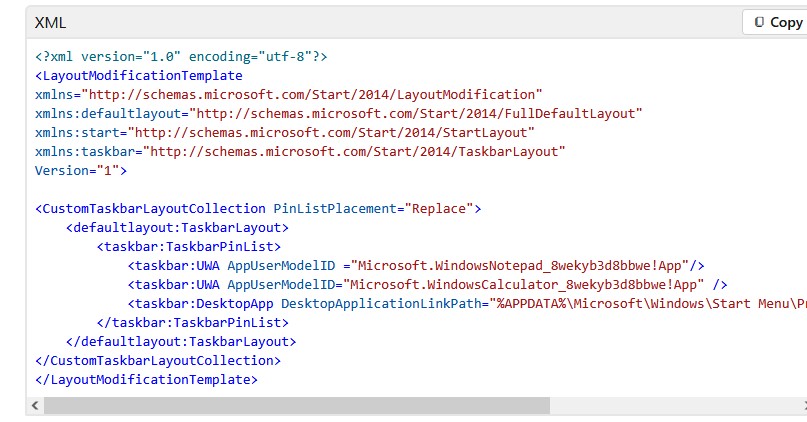Viewport: 807px width, 422px height.
Task: Click the xmlns:start StartLayout line
Action: coord(285,133)
